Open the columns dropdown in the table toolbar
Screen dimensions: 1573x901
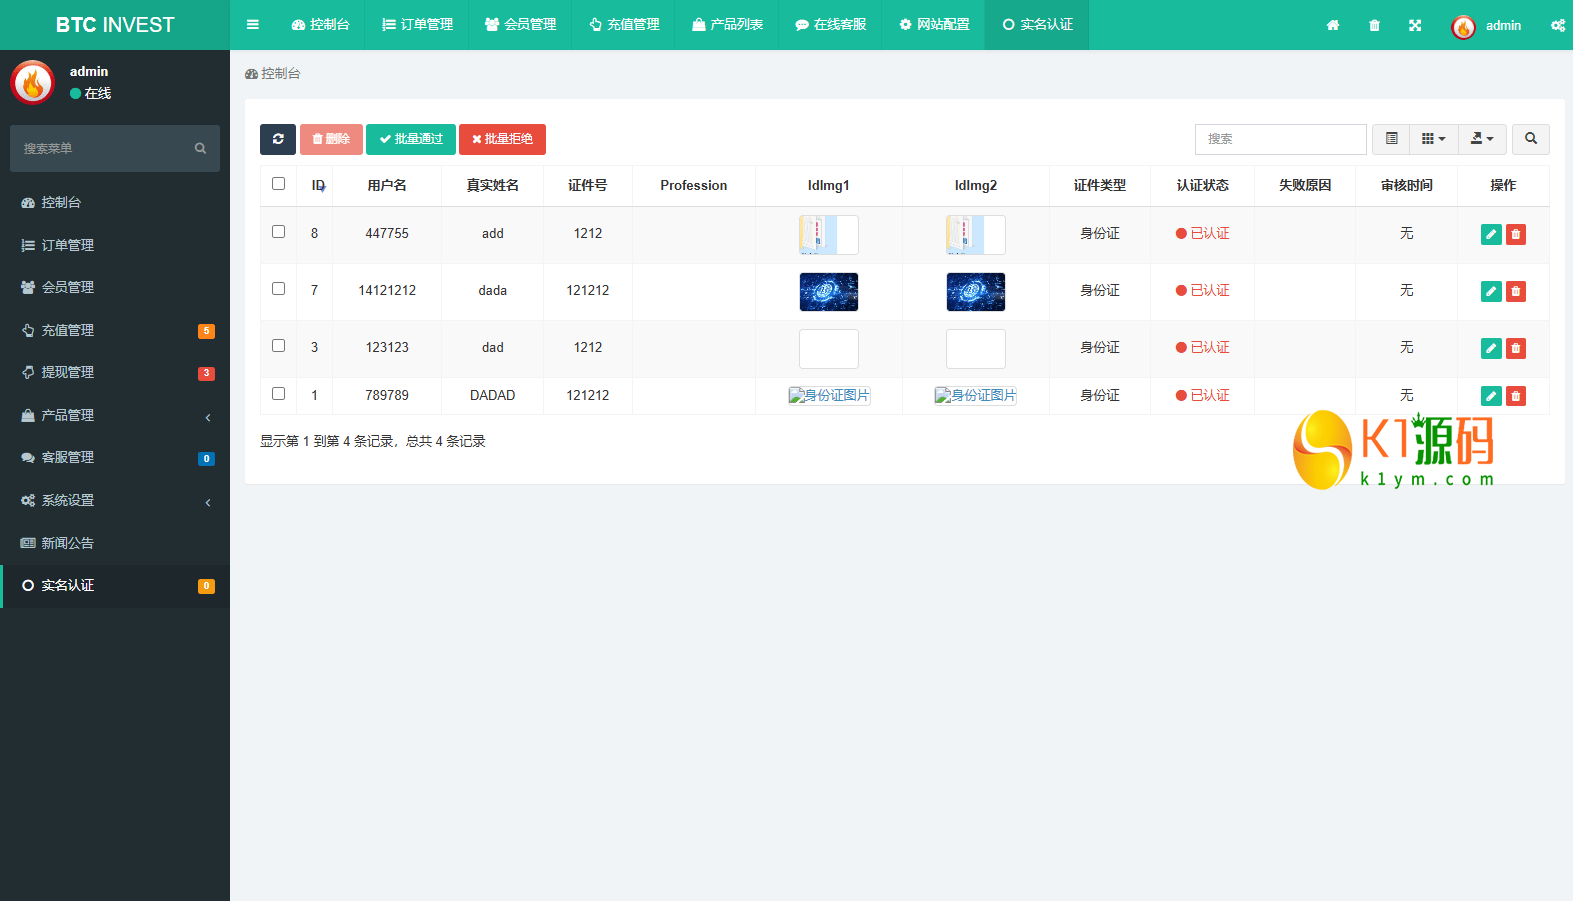tap(1434, 139)
